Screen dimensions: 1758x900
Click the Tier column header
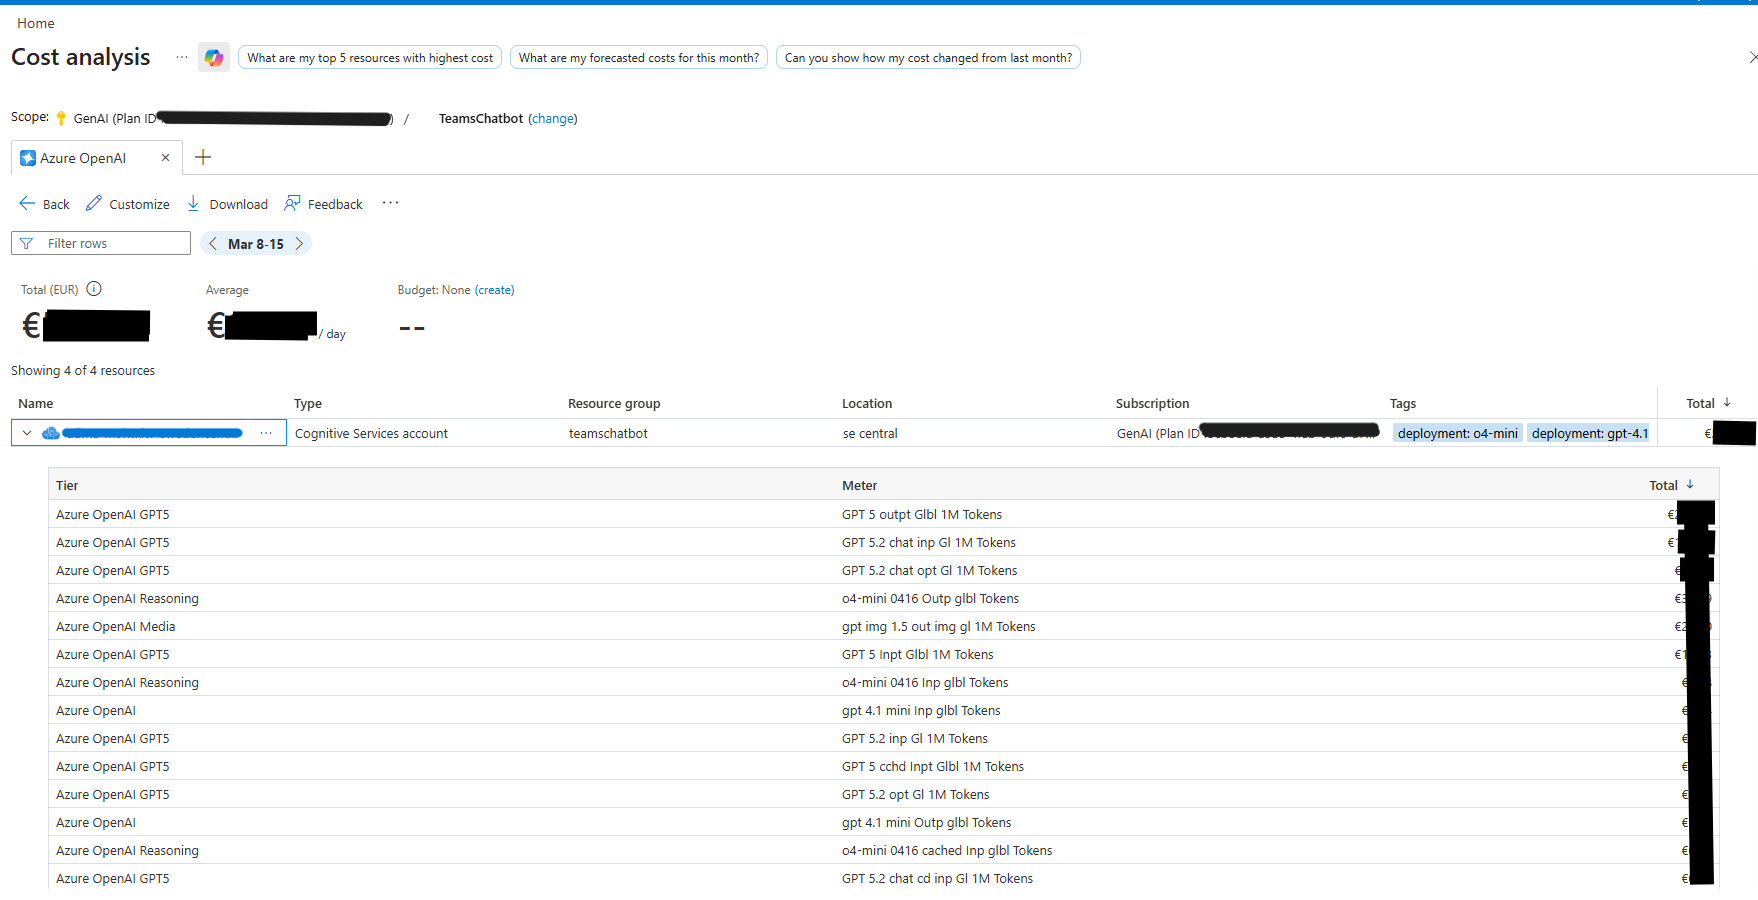(67, 485)
